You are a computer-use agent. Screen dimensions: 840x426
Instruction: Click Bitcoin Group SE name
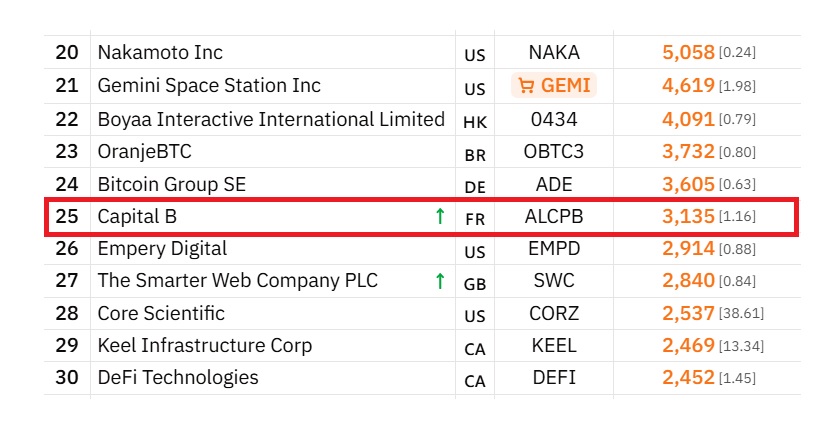171,184
